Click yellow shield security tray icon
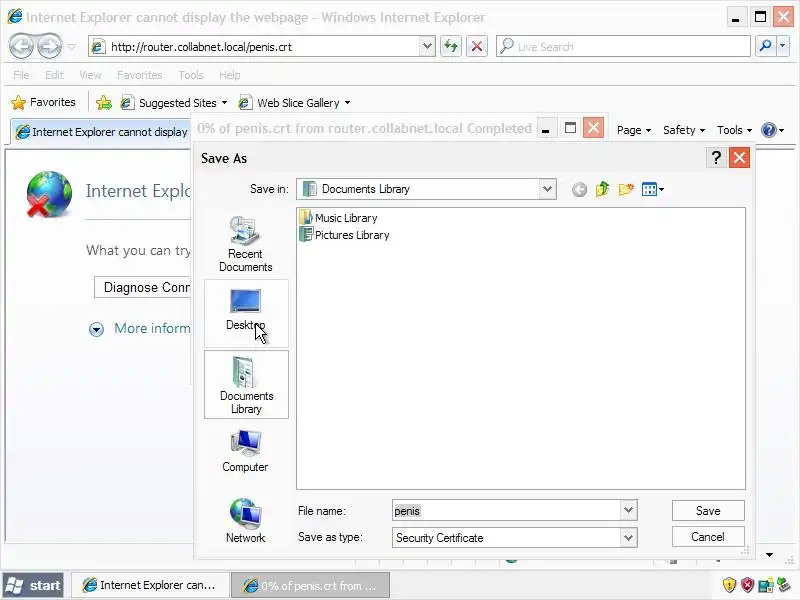The width and height of the screenshot is (800, 600). tap(729, 584)
